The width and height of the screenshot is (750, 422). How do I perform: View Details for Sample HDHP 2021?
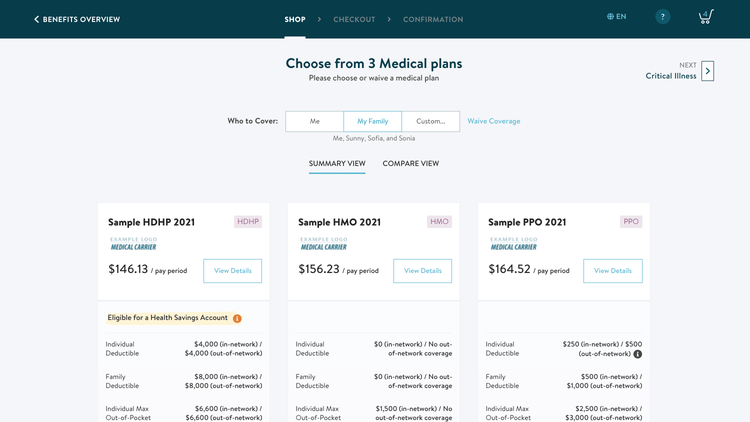[x=232, y=271]
